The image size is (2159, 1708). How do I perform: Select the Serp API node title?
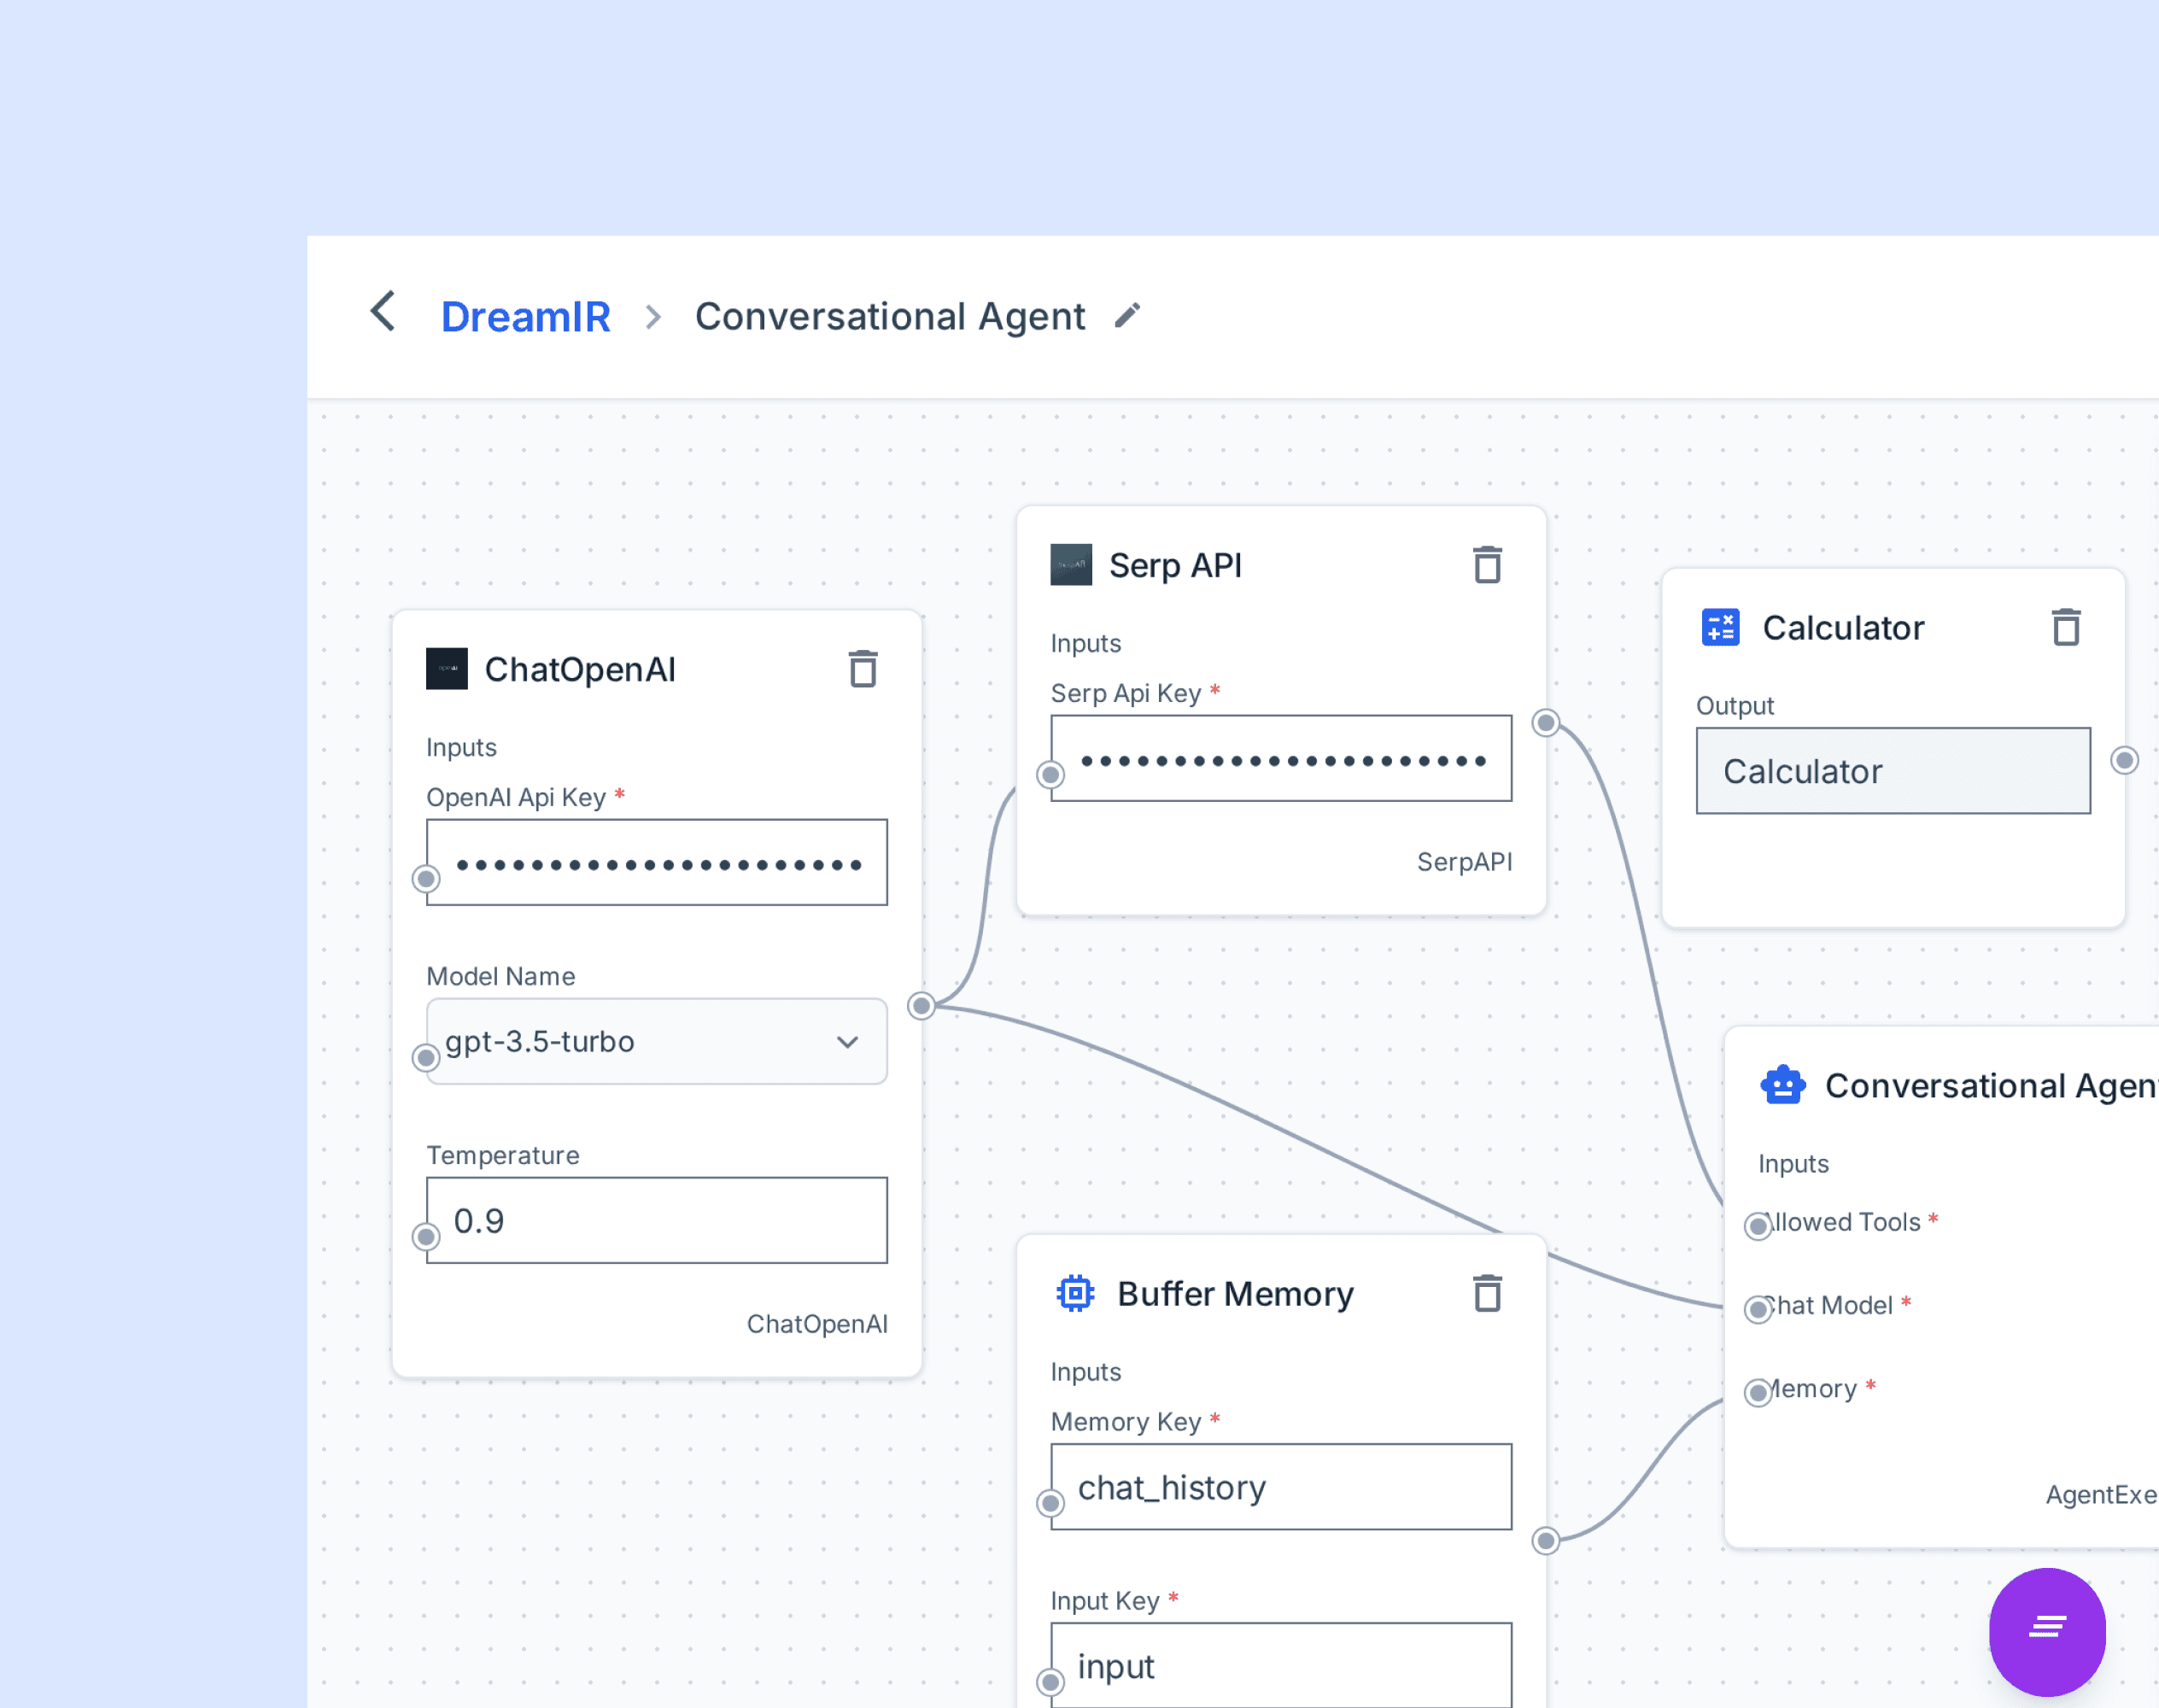coord(1176,566)
